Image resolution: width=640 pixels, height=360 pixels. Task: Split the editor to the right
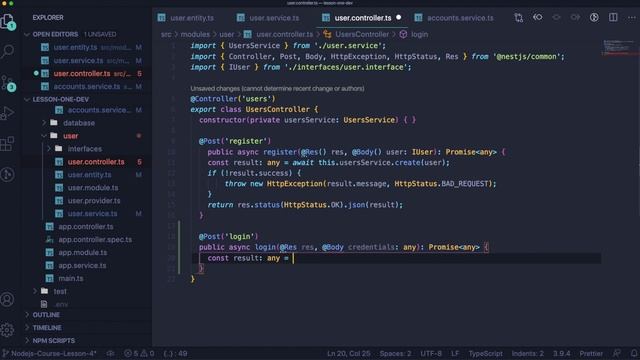pyautogui.click(x=613, y=18)
